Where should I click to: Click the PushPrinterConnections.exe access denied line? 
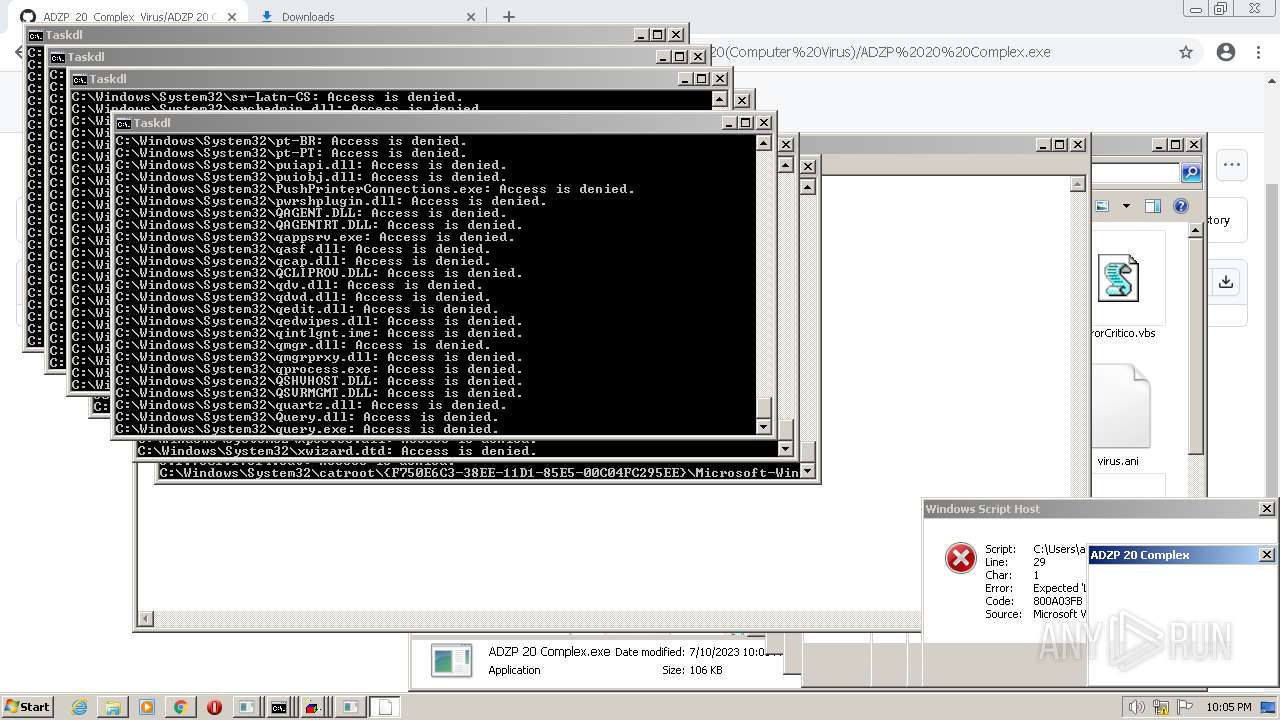374,189
